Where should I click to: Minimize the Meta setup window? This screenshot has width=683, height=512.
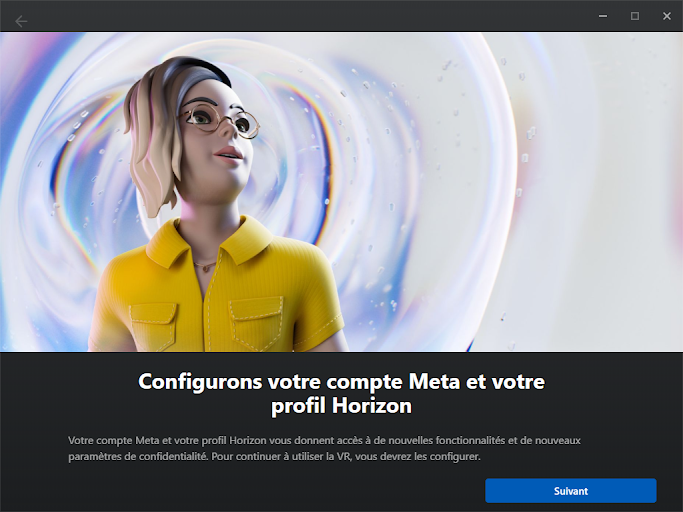[603, 16]
